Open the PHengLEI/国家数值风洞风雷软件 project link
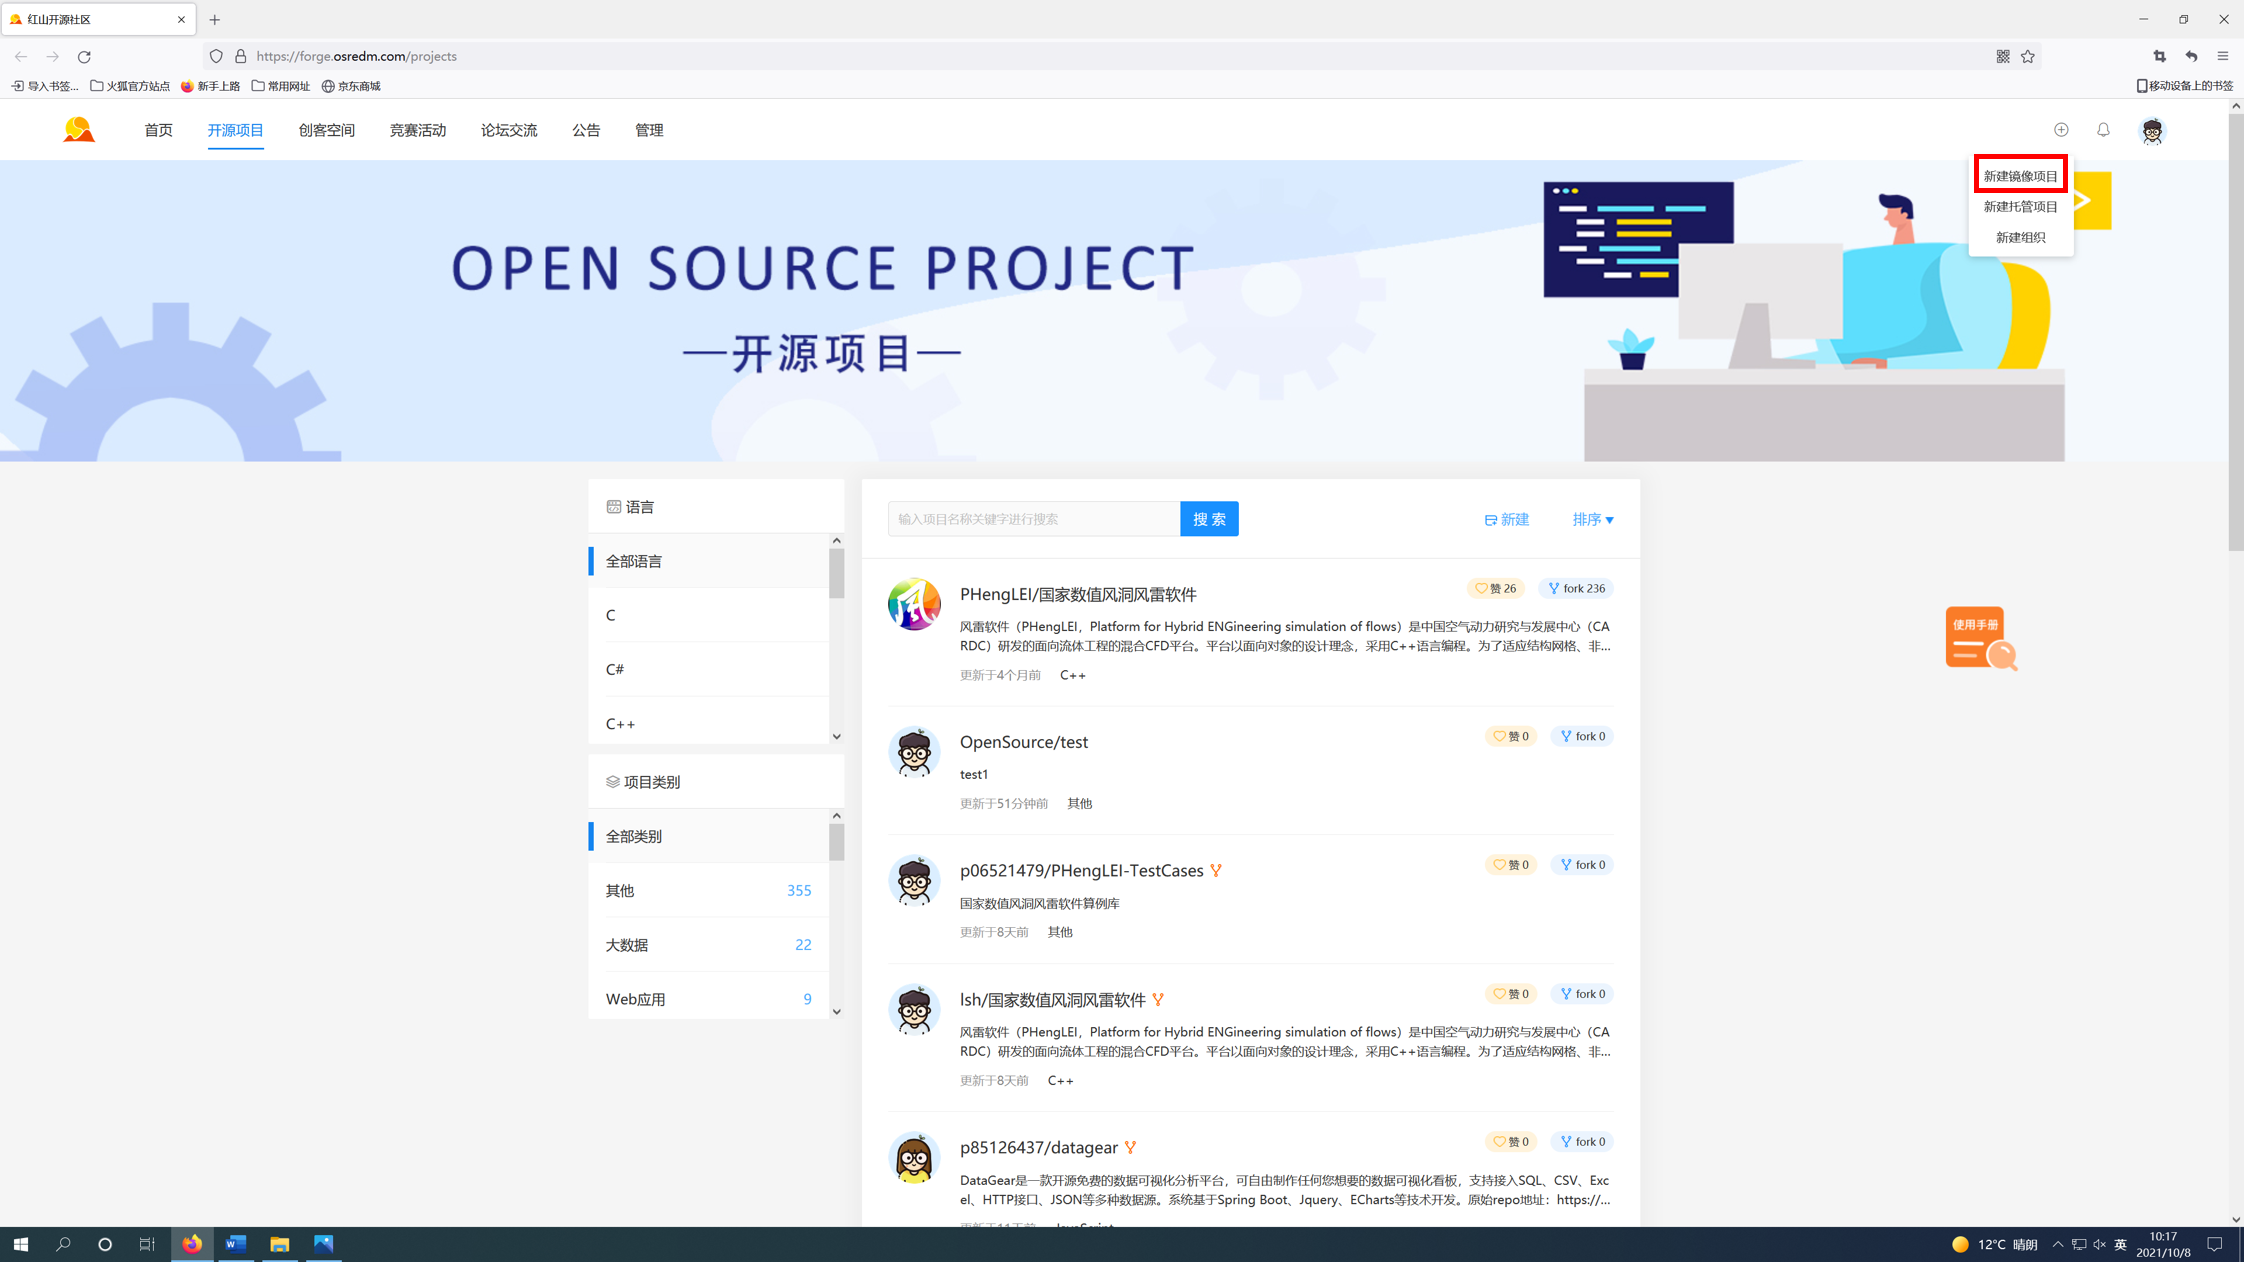The image size is (2246, 1263). (x=1078, y=595)
